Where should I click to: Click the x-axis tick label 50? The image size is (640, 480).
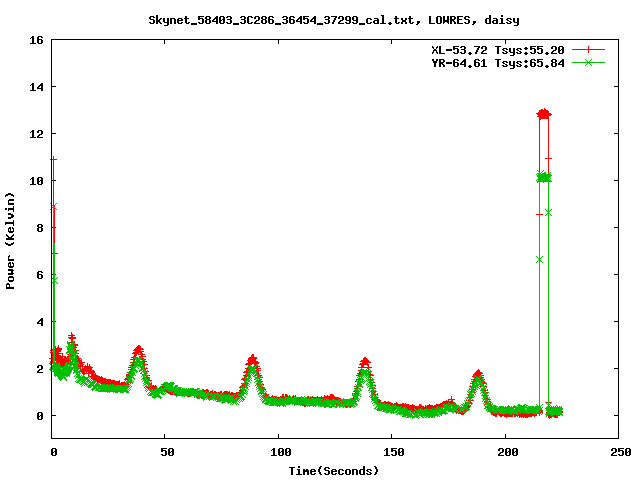(167, 452)
